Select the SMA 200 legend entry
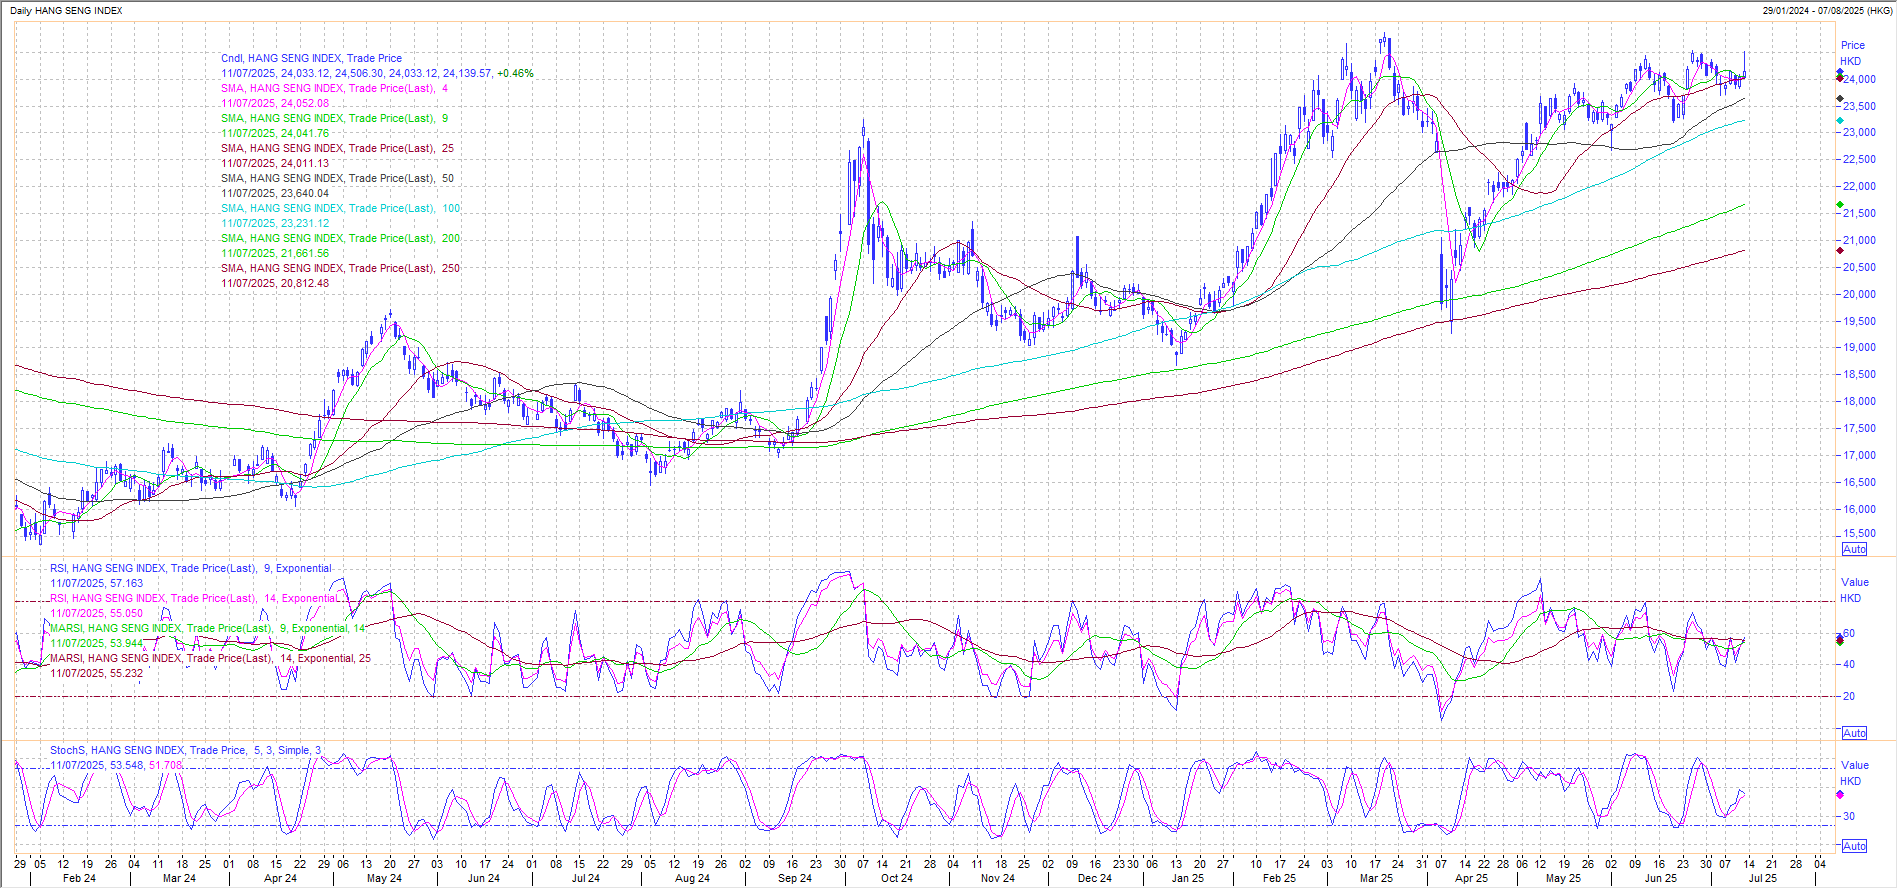The height and width of the screenshot is (889, 1898). [340, 238]
